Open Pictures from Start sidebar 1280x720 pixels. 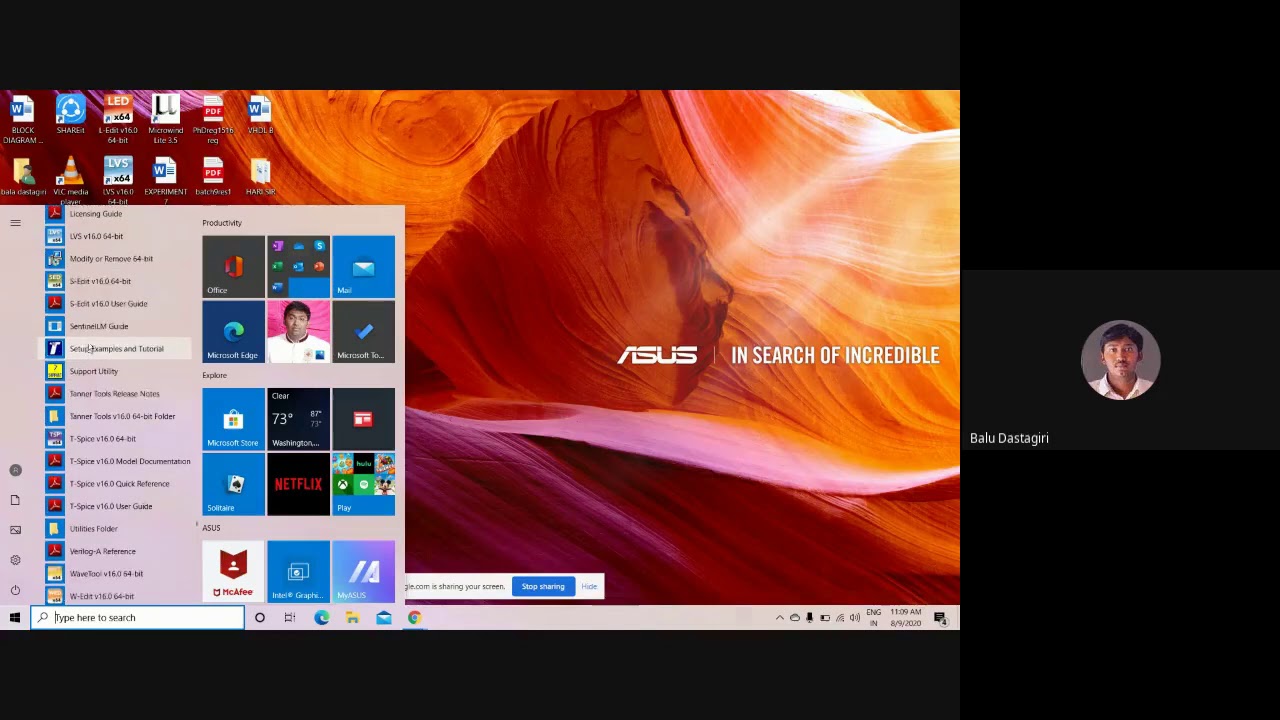pyautogui.click(x=15, y=530)
